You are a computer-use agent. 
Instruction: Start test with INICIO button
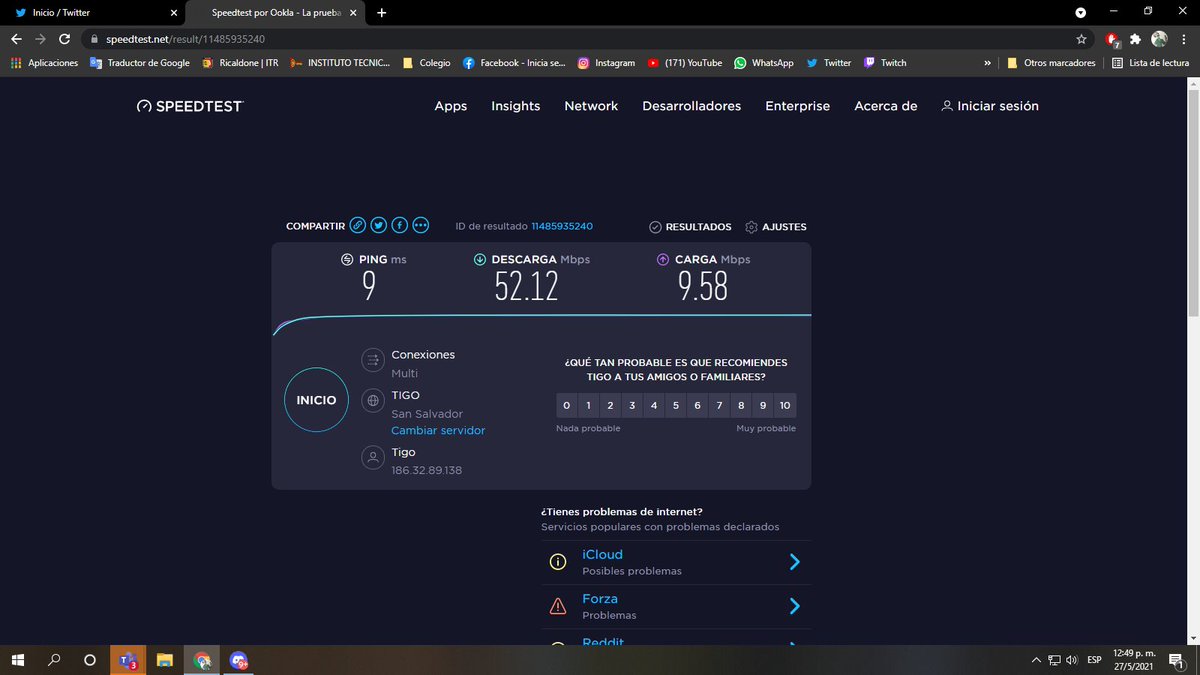(316, 400)
